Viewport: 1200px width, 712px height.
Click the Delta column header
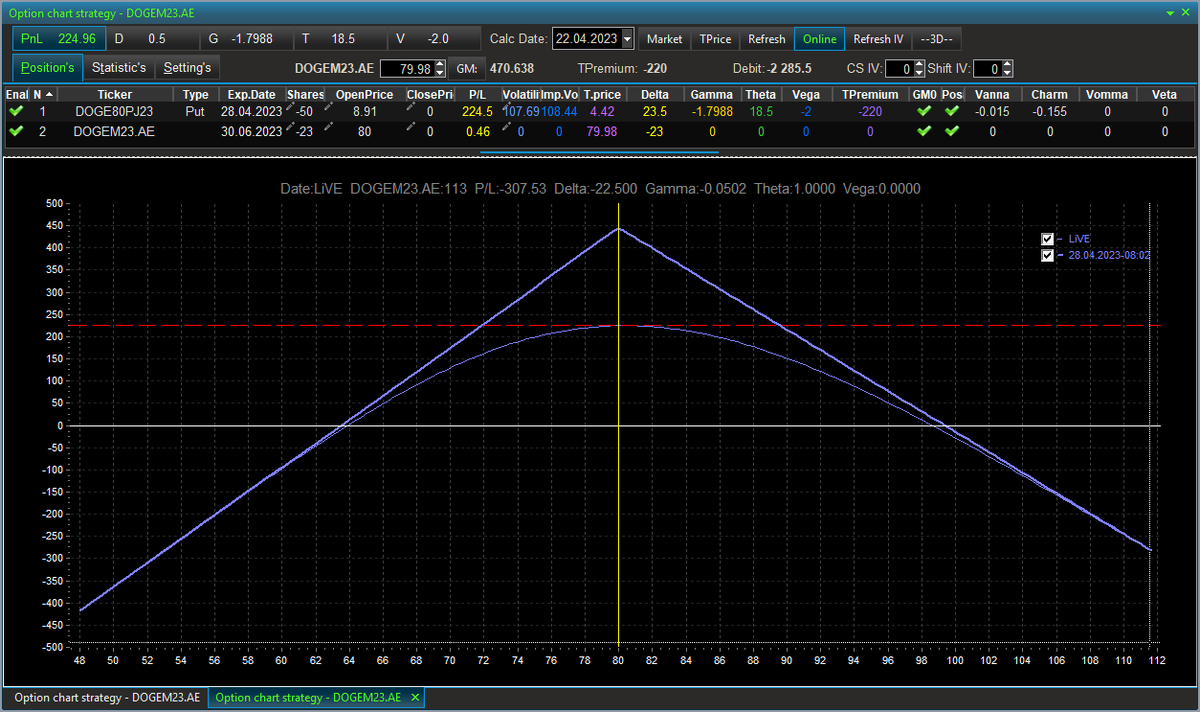(655, 94)
